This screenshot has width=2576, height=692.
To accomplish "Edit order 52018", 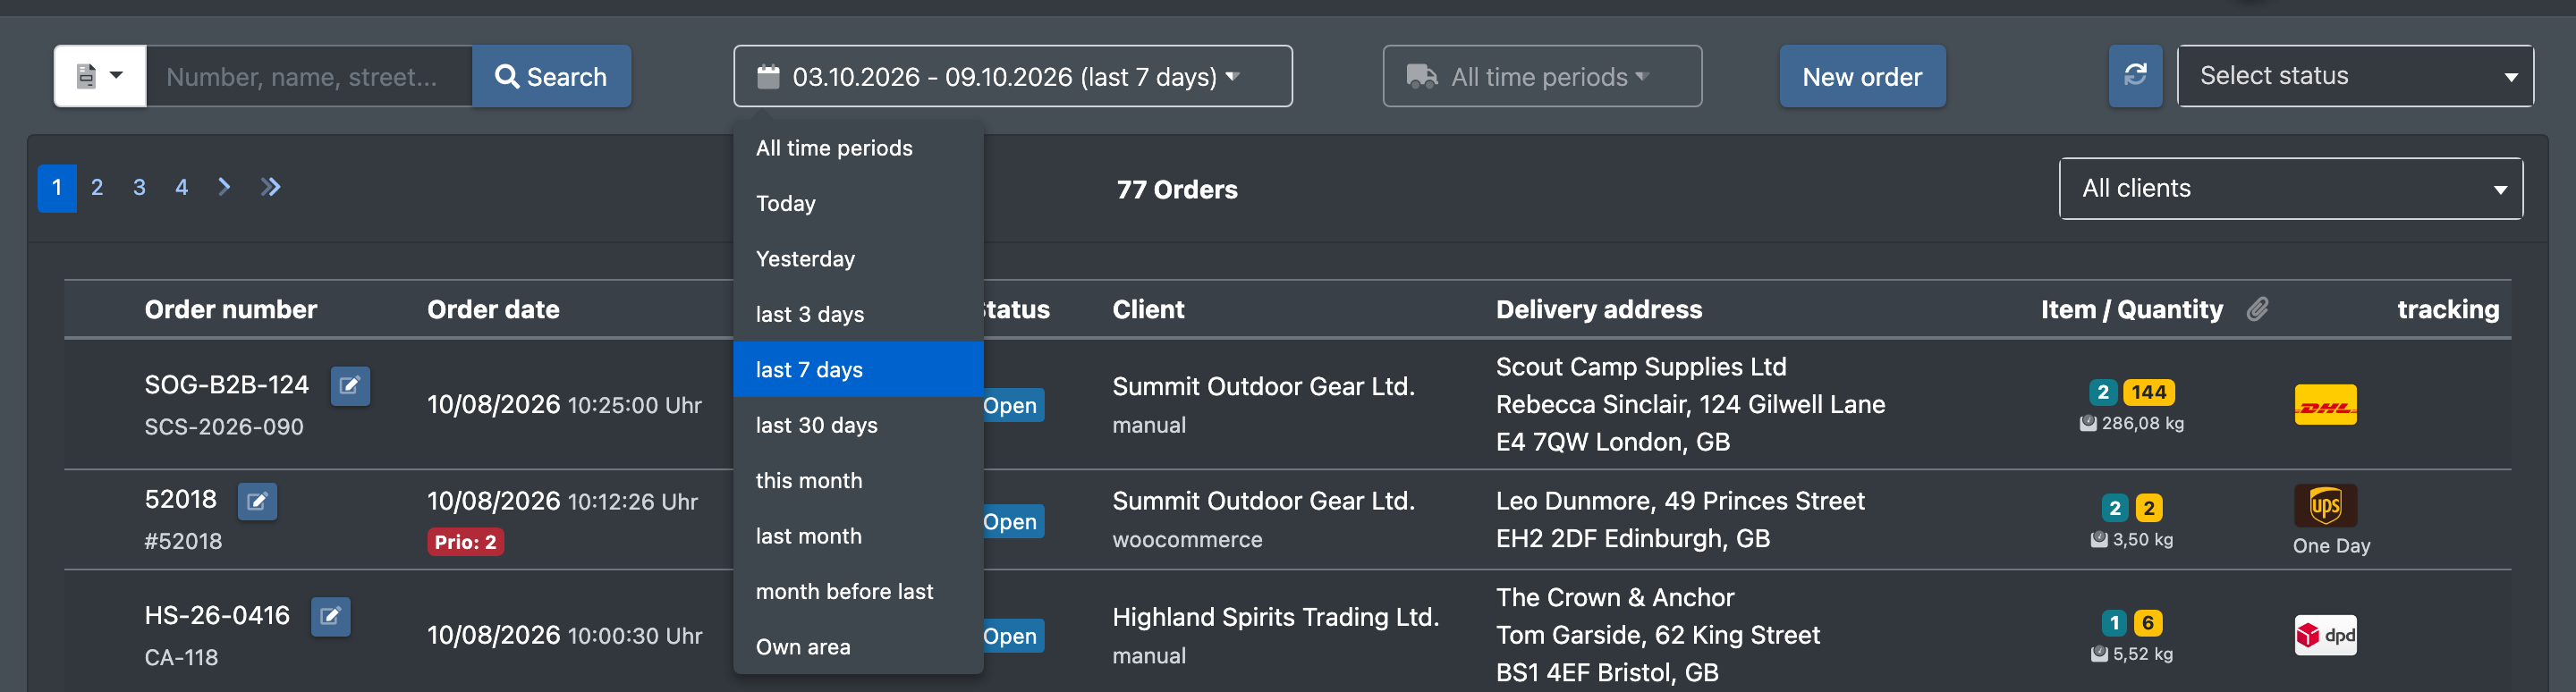I will point(257,501).
